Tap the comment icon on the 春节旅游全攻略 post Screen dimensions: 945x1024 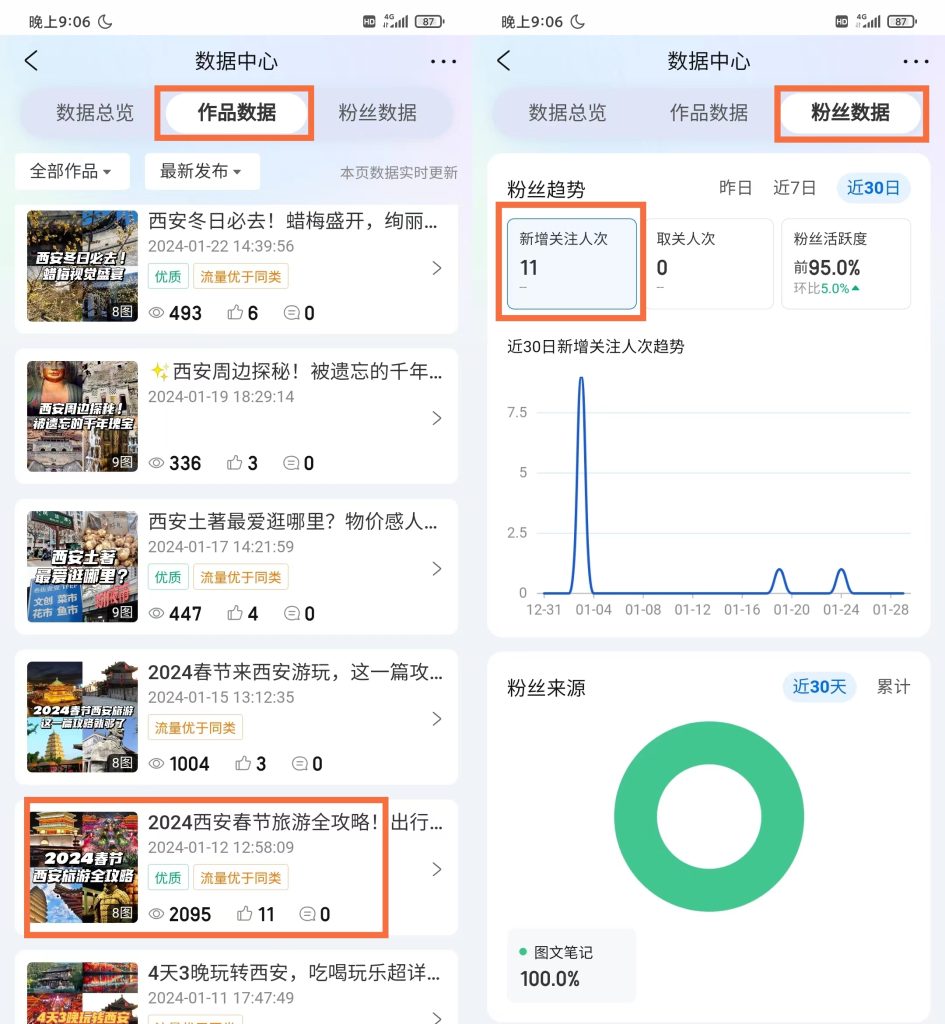pos(307,914)
